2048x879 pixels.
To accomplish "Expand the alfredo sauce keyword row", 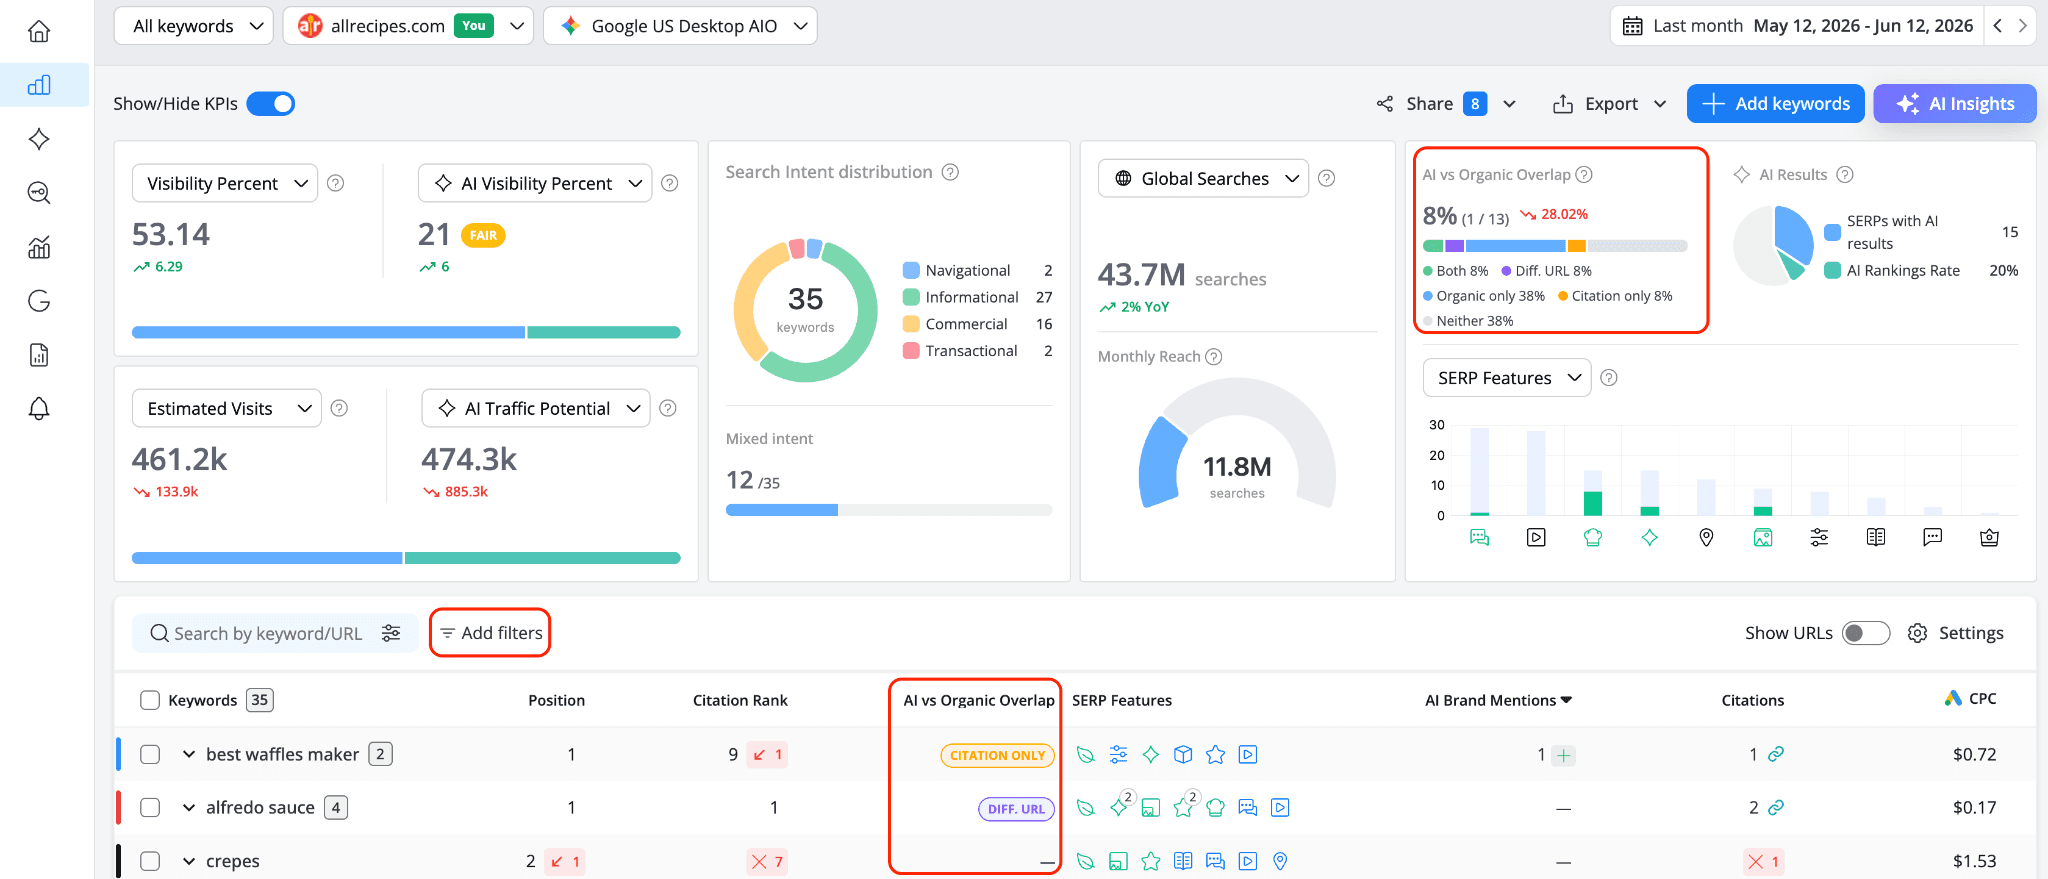I will [189, 807].
